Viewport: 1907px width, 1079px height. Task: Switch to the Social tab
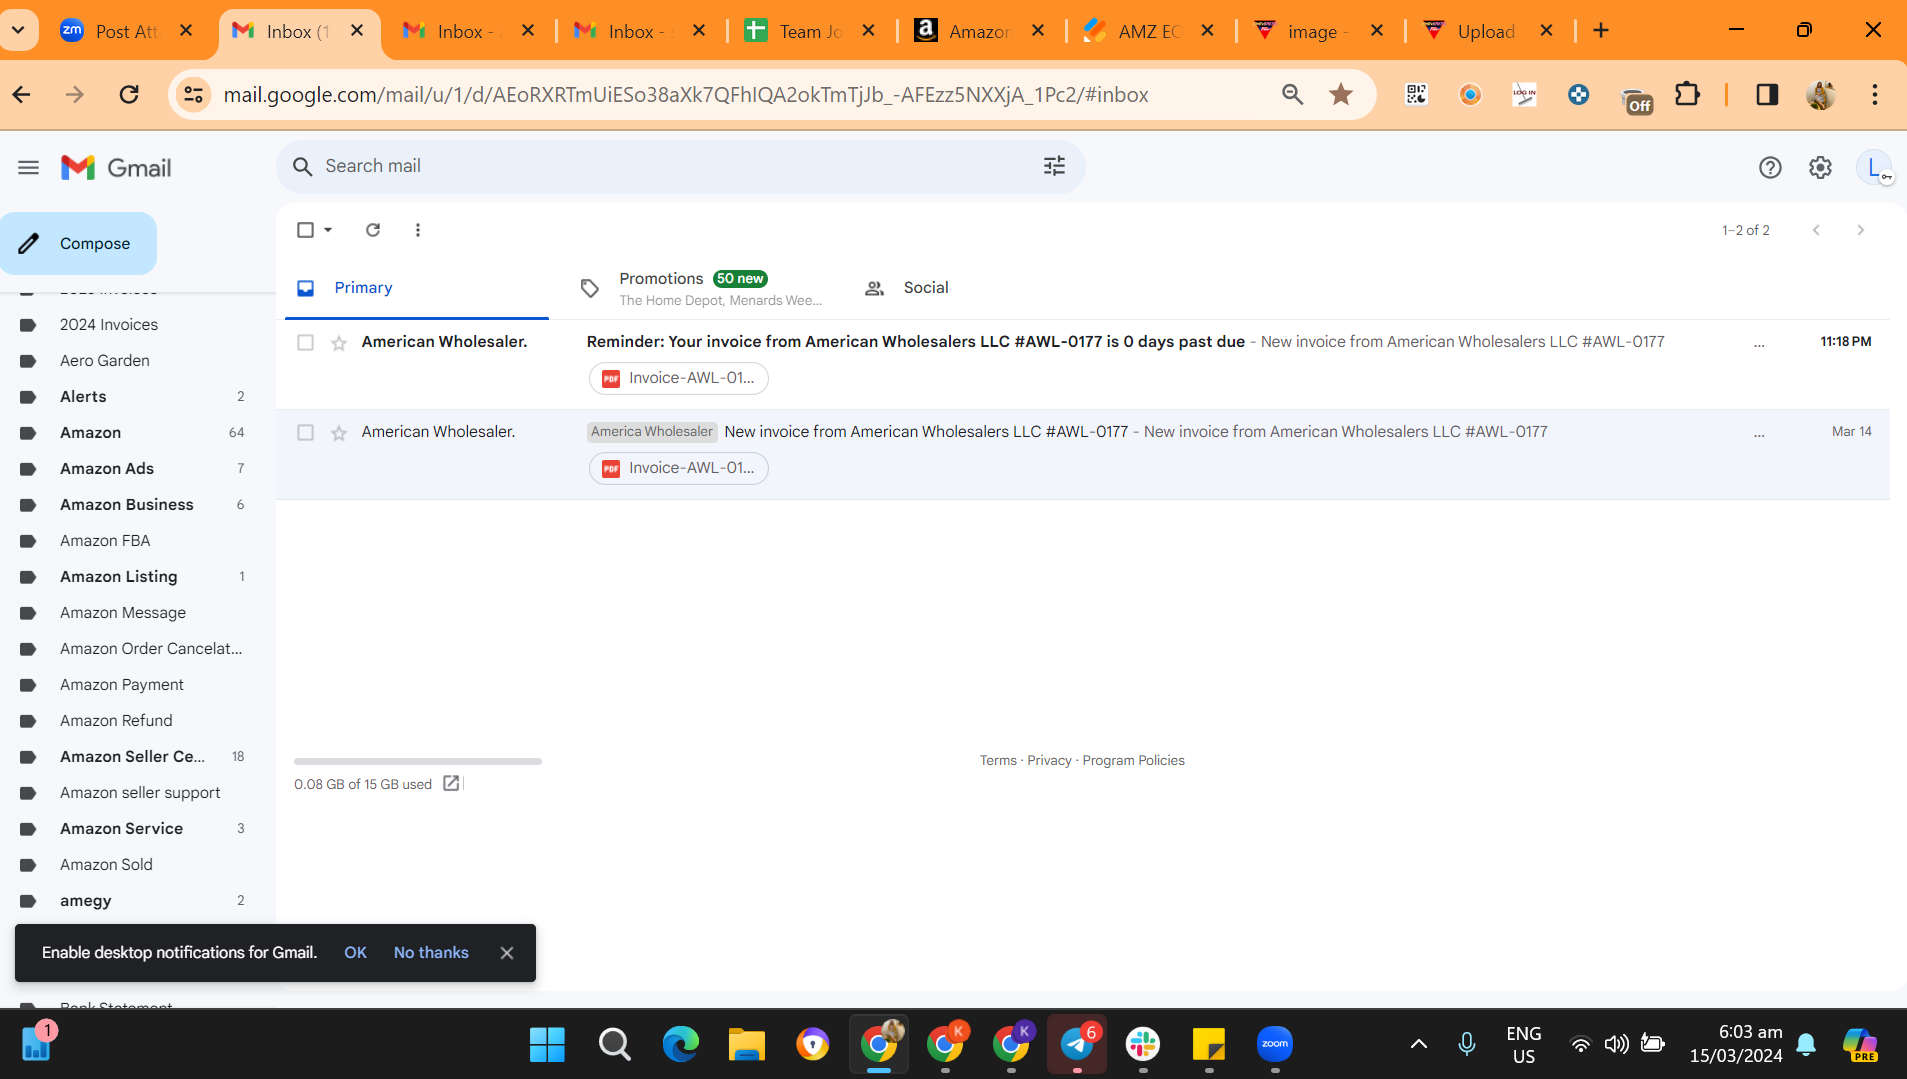(906, 288)
